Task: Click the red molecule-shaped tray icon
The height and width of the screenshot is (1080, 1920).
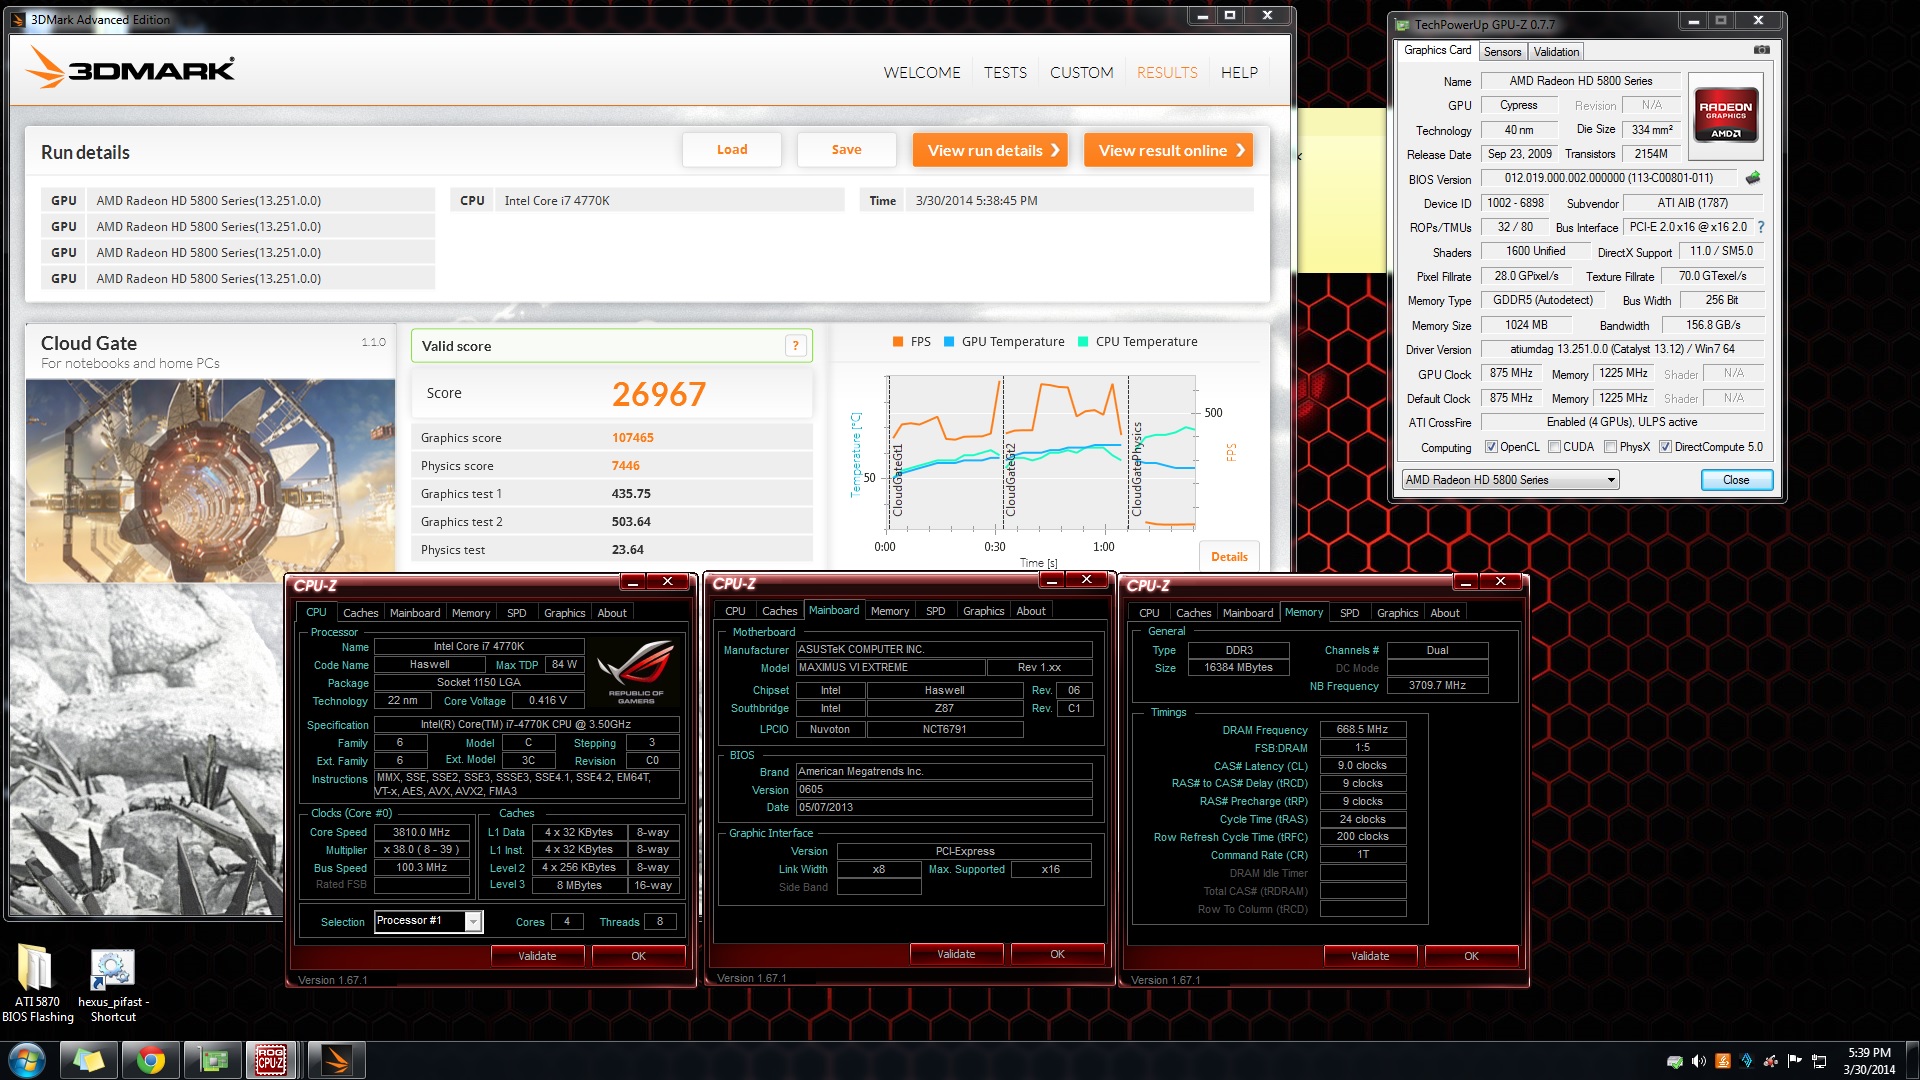Action: (x=1770, y=1061)
